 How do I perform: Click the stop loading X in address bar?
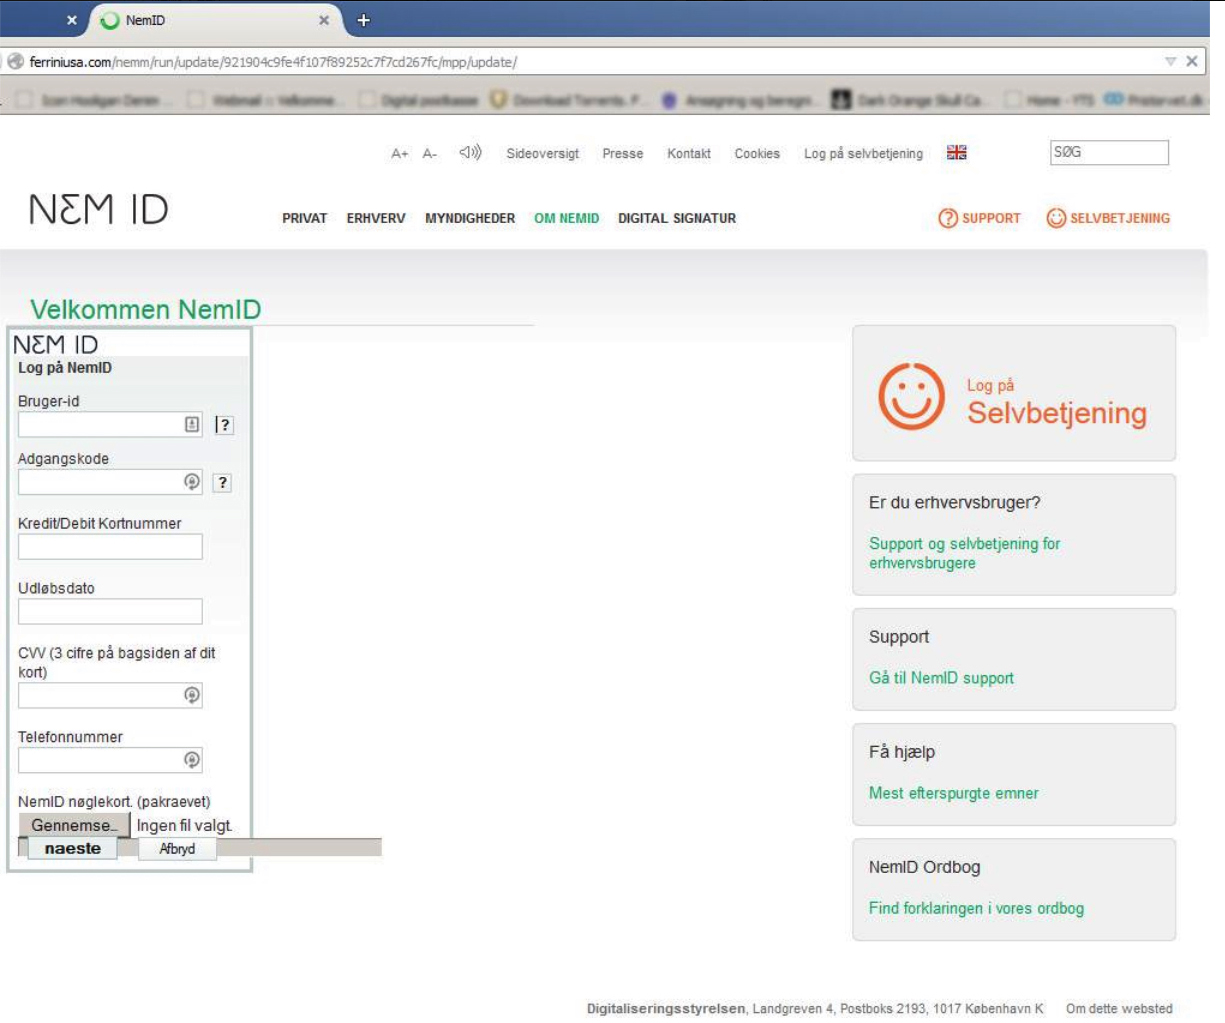click(x=1191, y=61)
